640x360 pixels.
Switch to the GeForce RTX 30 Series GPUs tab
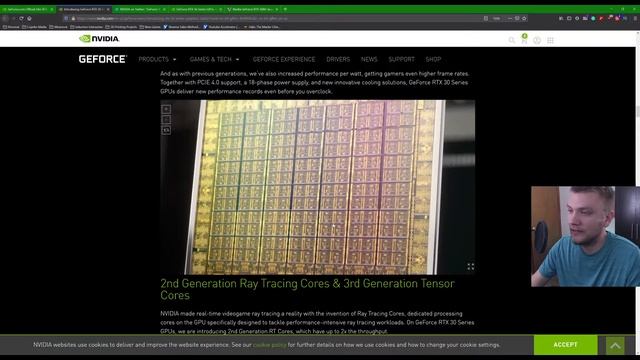tap(196, 9)
